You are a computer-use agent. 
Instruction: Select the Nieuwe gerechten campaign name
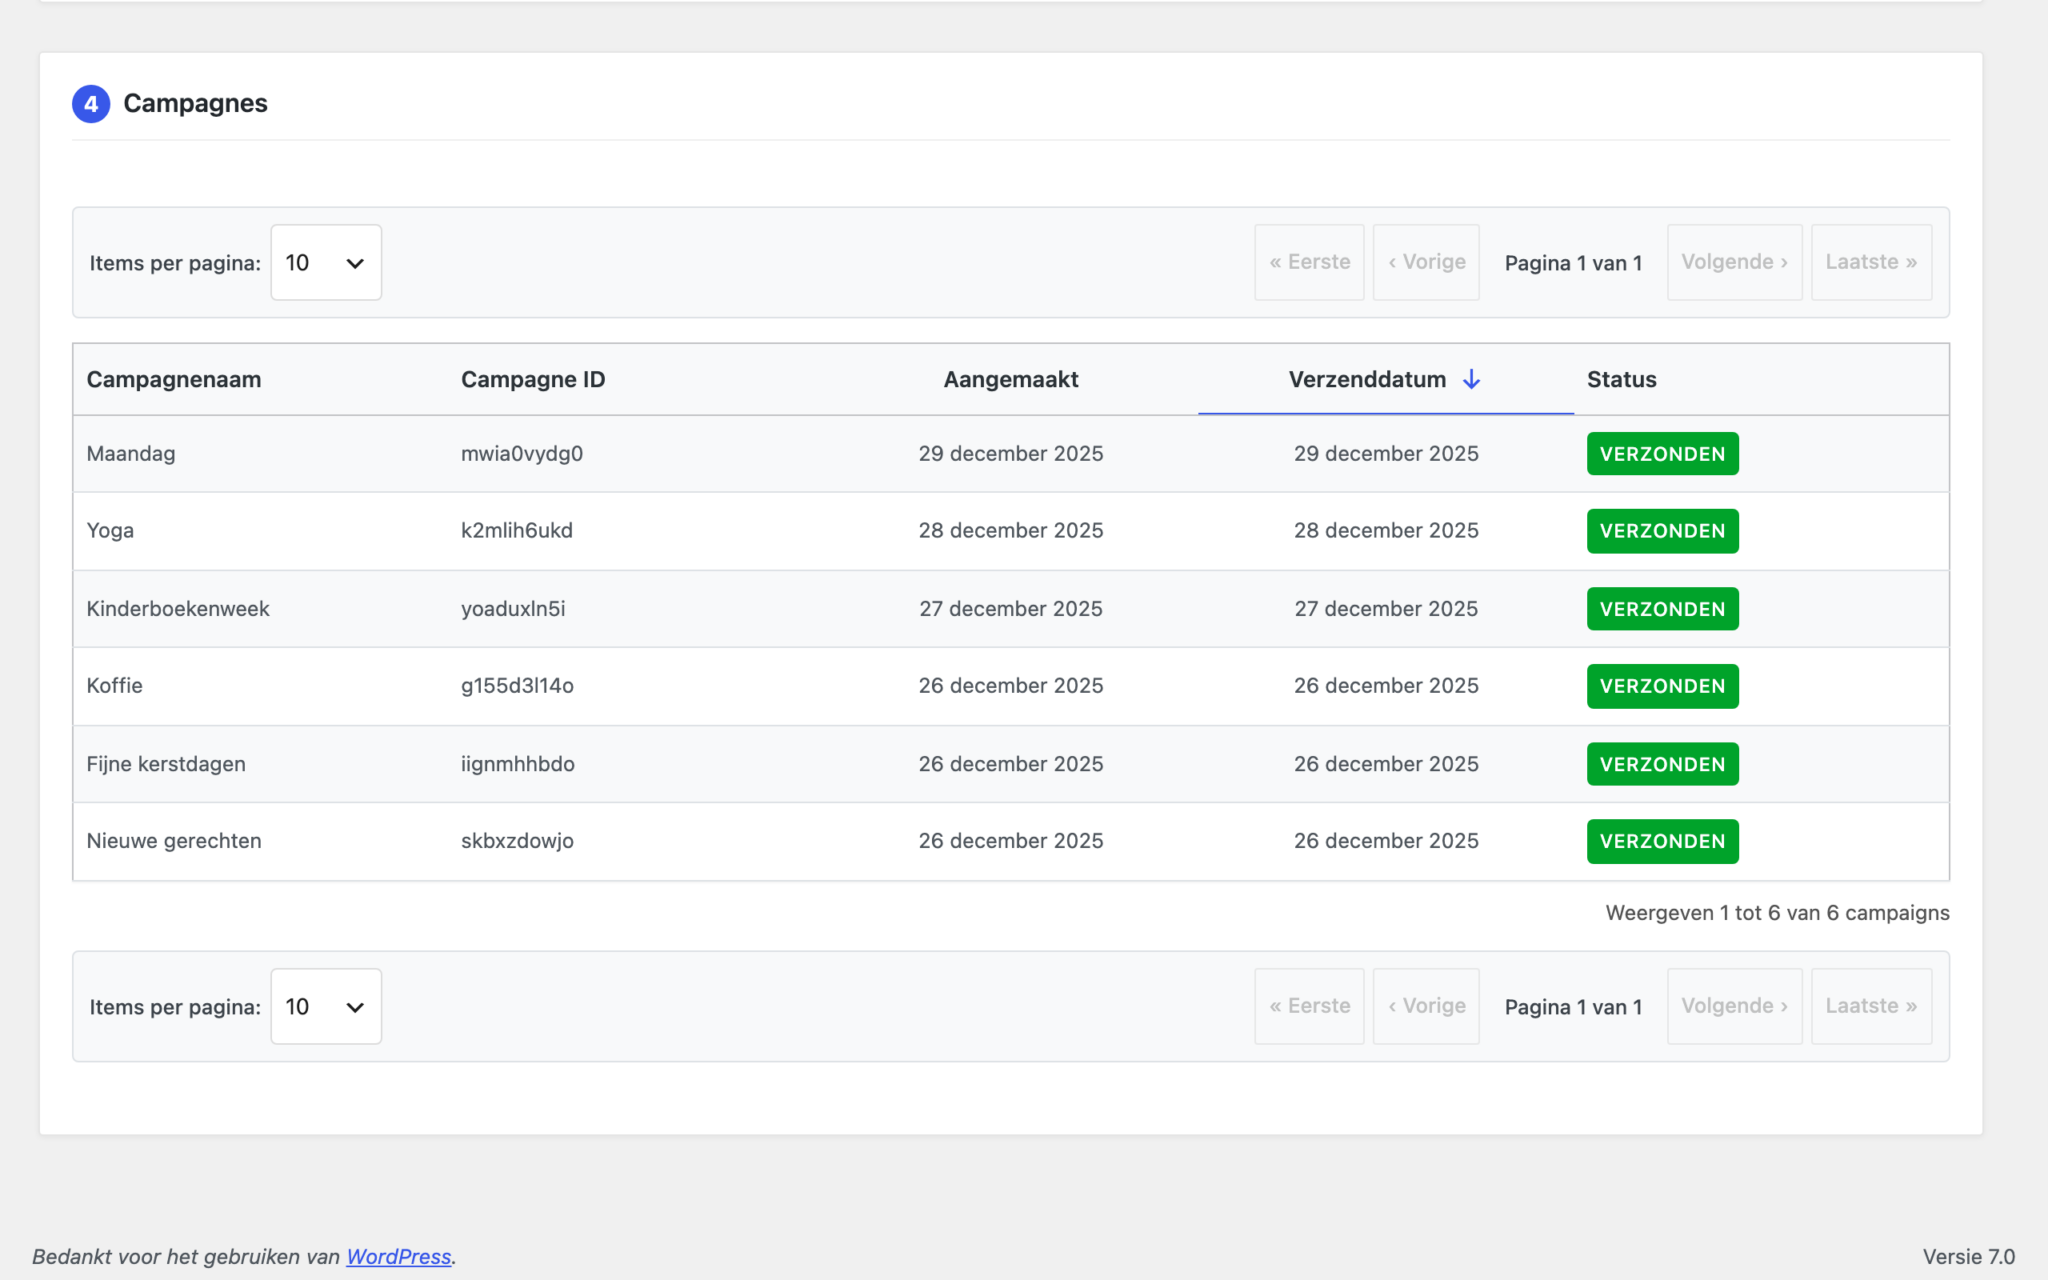174,840
